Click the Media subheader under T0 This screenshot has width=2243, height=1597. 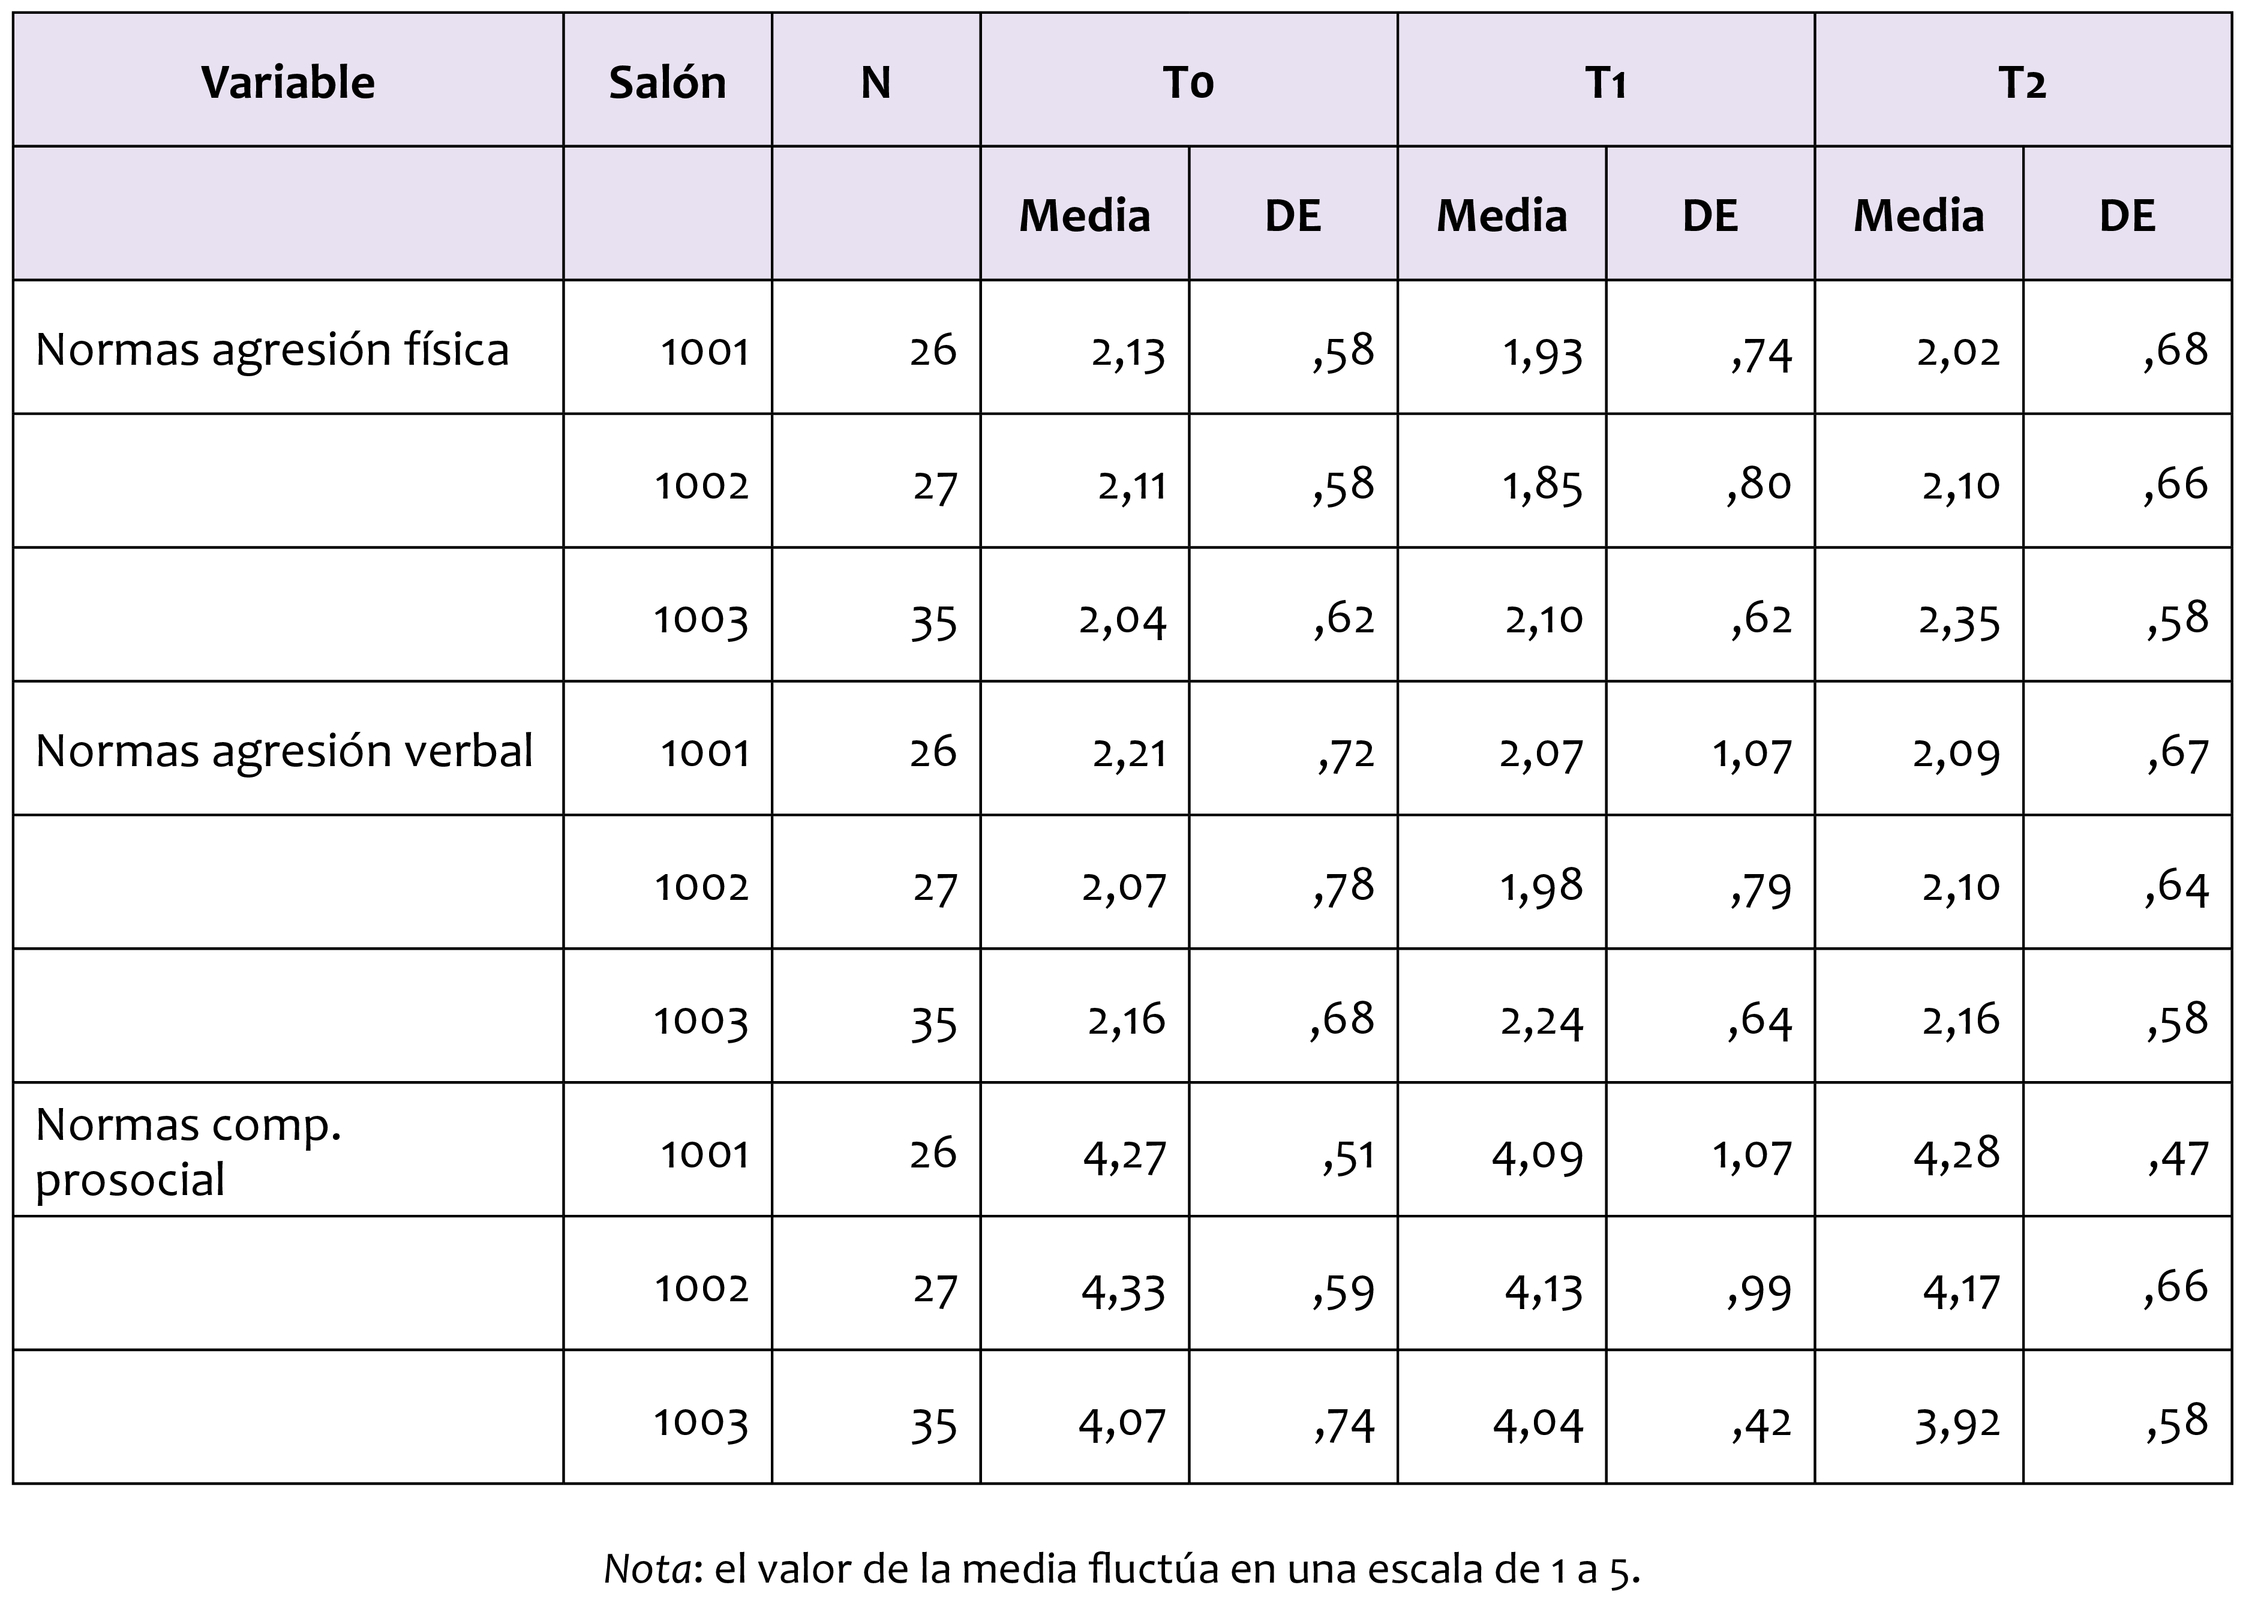1084,215
